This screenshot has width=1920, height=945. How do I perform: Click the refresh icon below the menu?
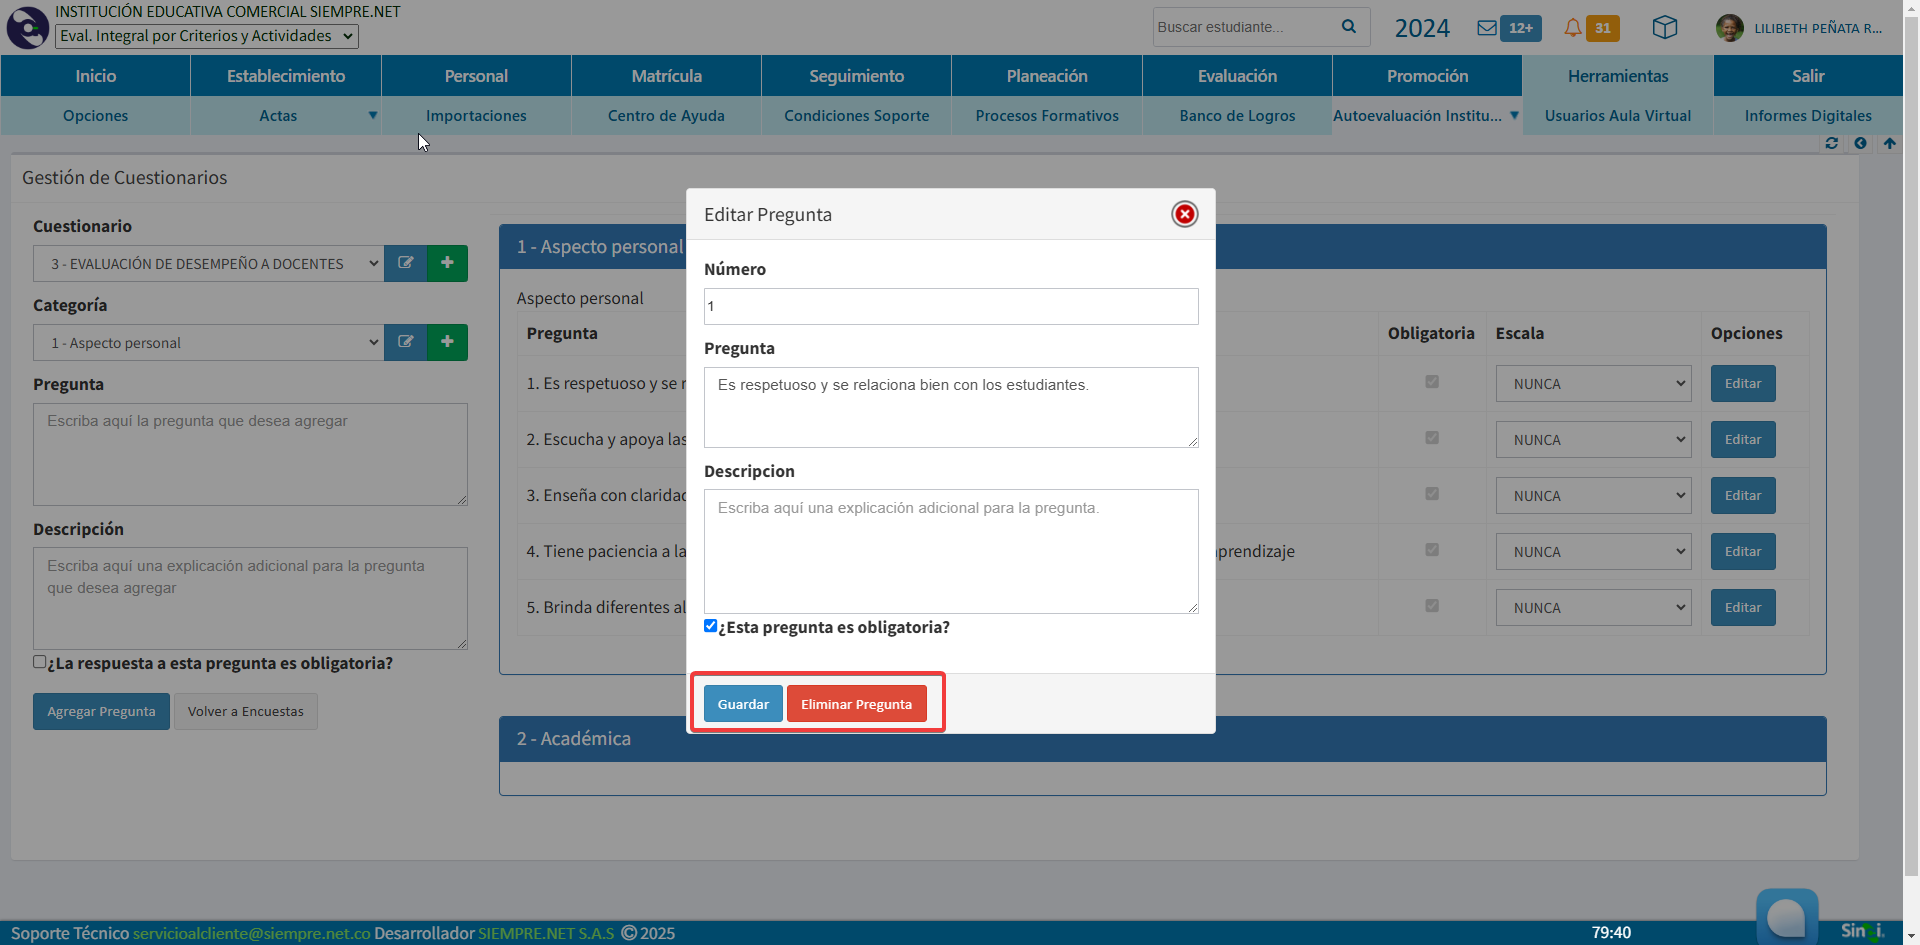click(1831, 143)
